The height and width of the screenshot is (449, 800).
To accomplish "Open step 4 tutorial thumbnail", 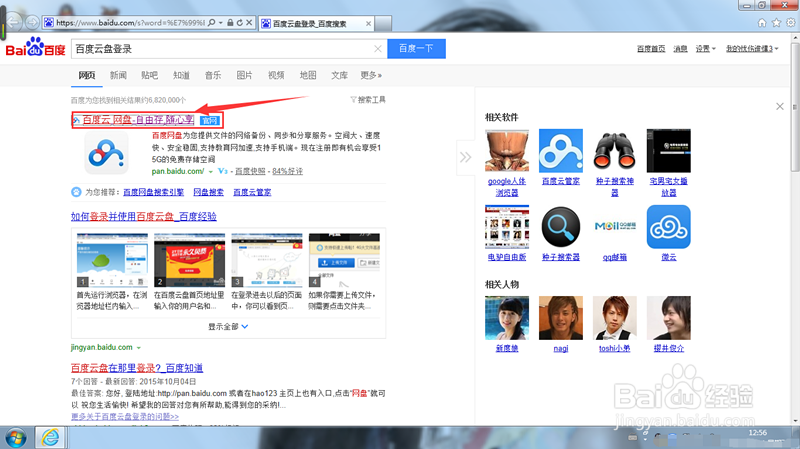I will click(344, 260).
